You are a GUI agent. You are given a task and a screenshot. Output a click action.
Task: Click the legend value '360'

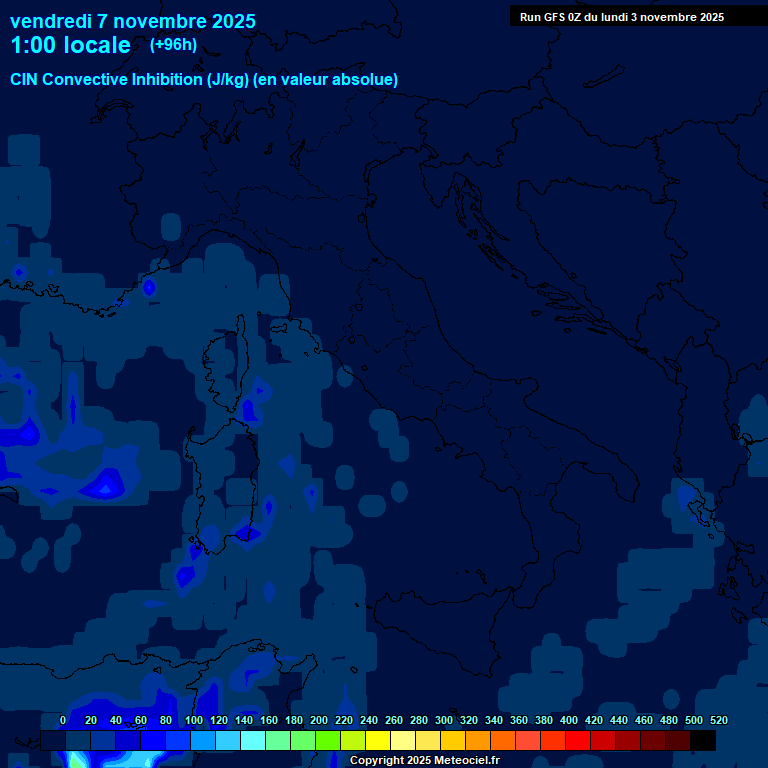(x=518, y=720)
